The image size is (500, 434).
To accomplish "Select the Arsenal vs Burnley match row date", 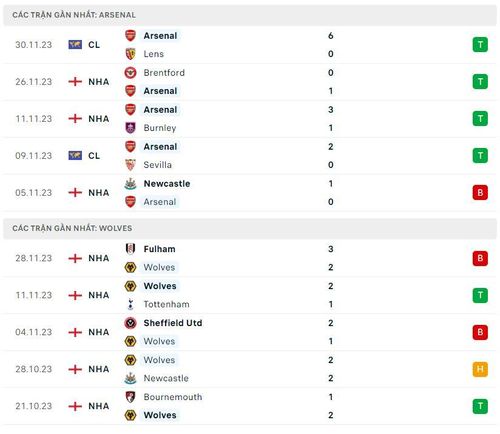I will 34,119.
